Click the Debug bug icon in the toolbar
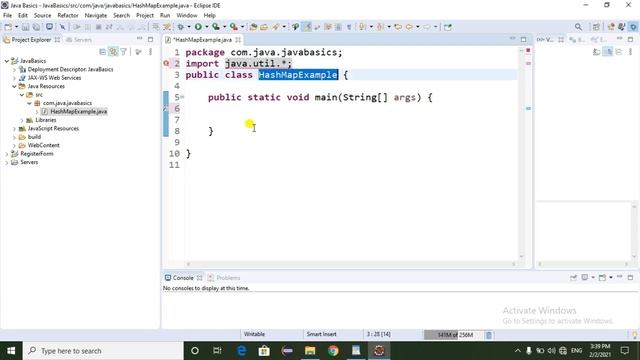The height and width of the screenshot is (360, 640). pyautogui.click(x=180, y=27)
